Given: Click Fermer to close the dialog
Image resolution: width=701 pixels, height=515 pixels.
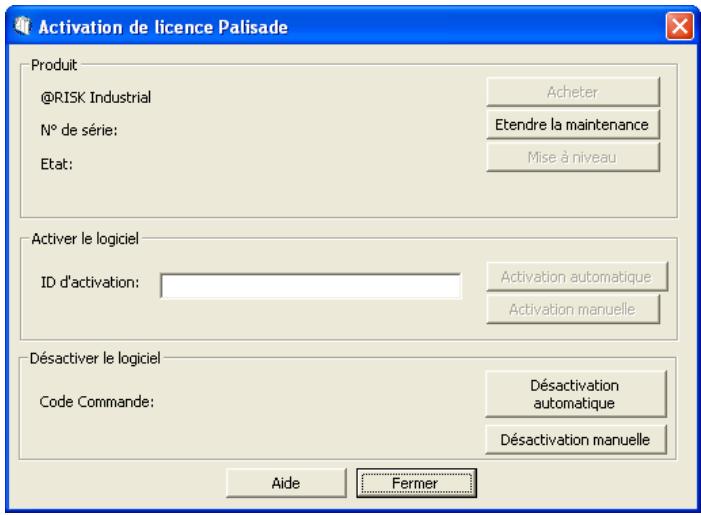Looking at the screenshot, I should click(x=416, y=483).
